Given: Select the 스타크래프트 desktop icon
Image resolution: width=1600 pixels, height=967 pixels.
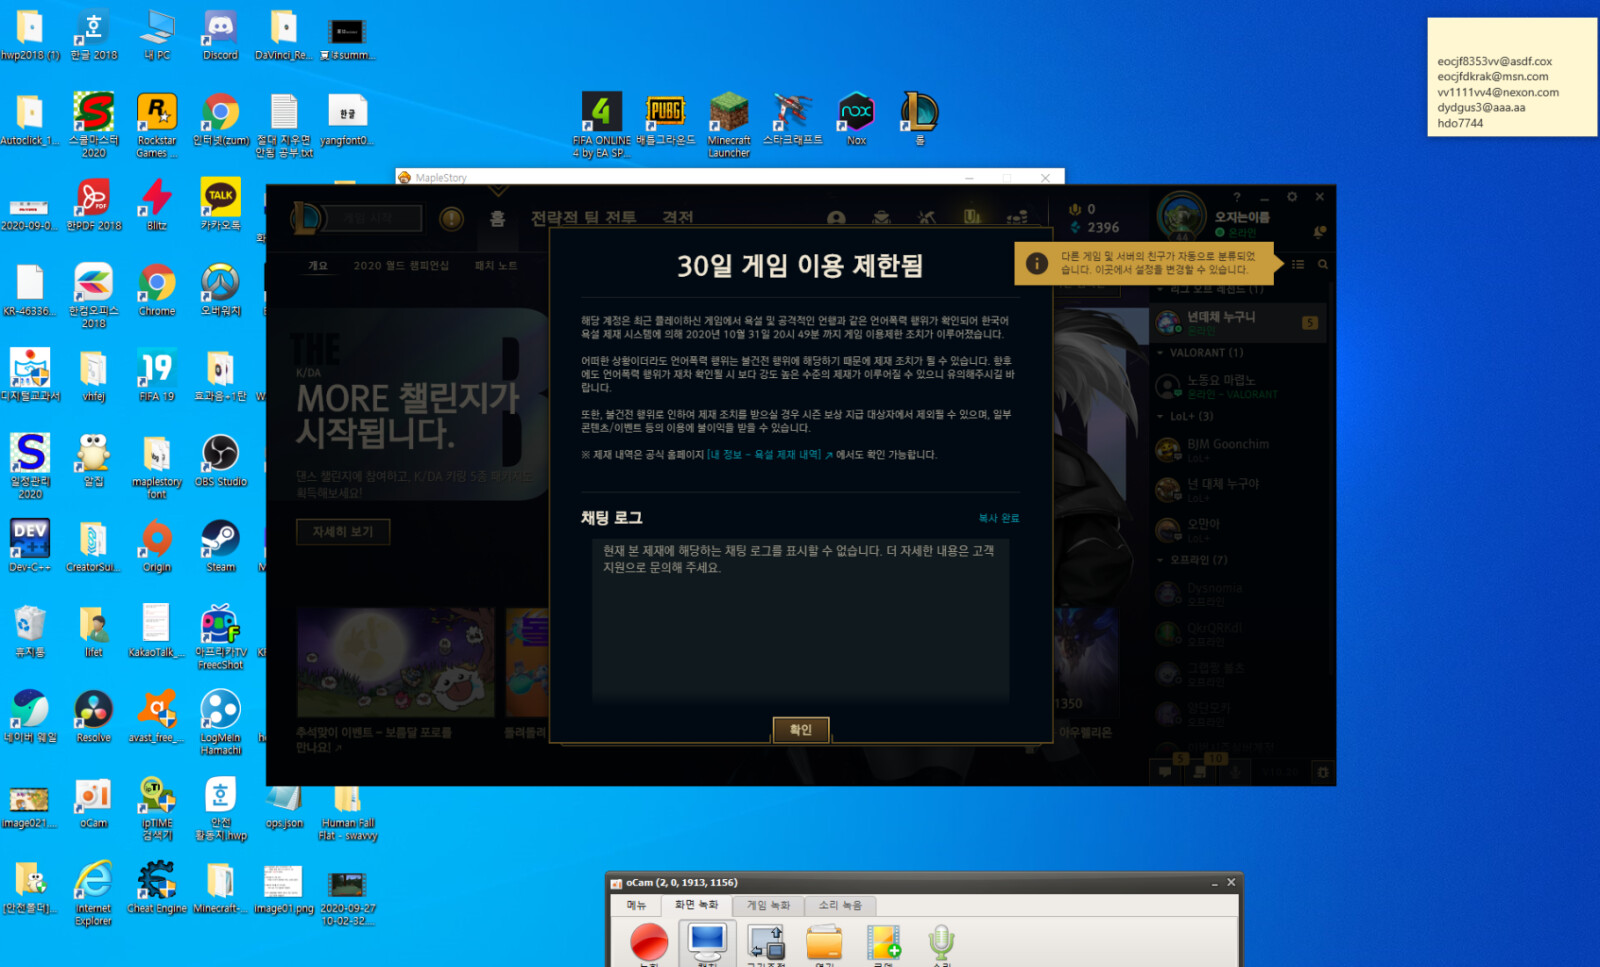Looking at the screenshot, I should (792, 119).
